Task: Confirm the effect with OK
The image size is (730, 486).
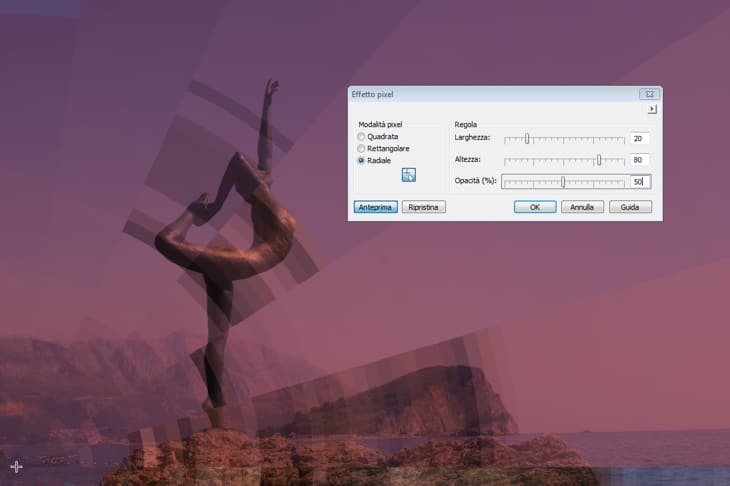Action: click(535, 207)
